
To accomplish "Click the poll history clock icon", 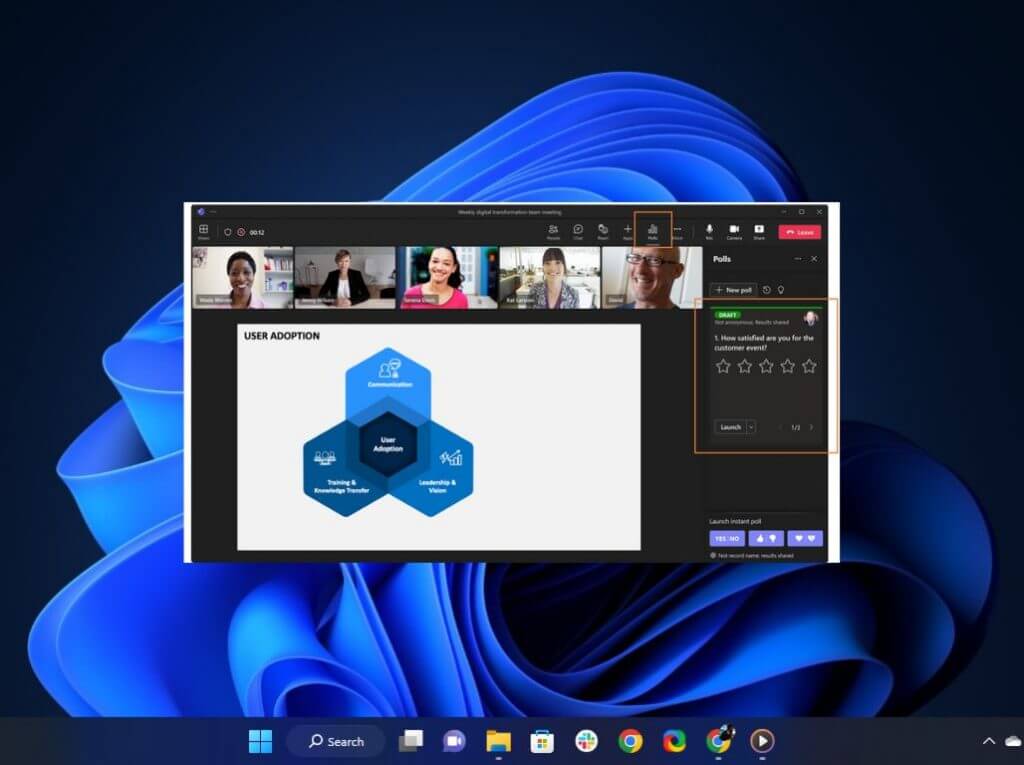I will (x=766, y=290).
